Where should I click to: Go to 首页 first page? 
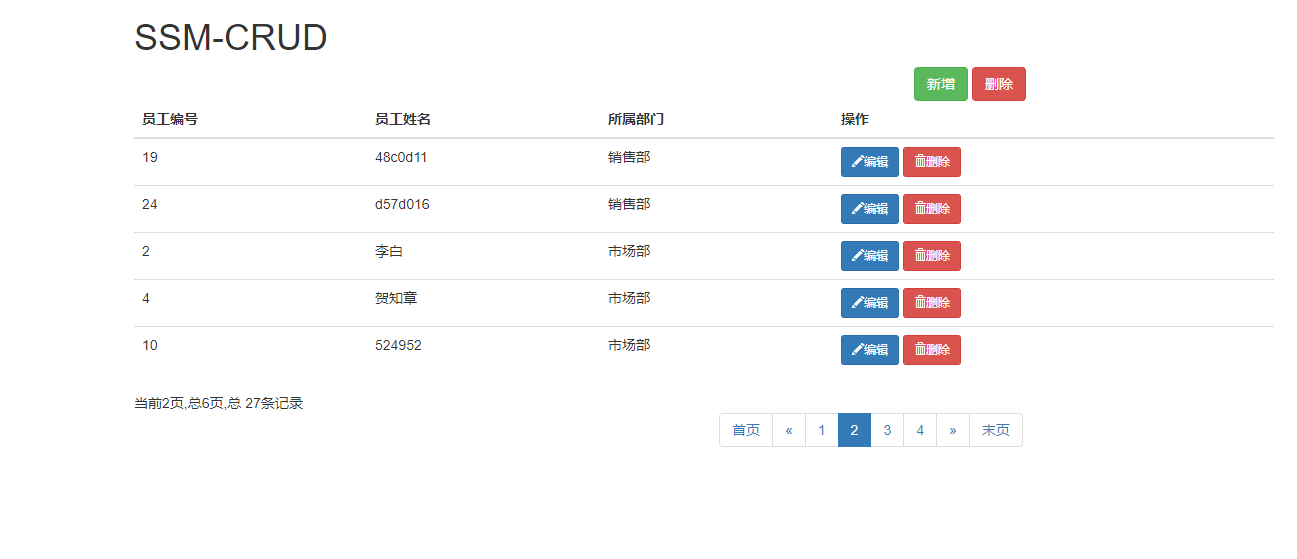coord(746,430)
